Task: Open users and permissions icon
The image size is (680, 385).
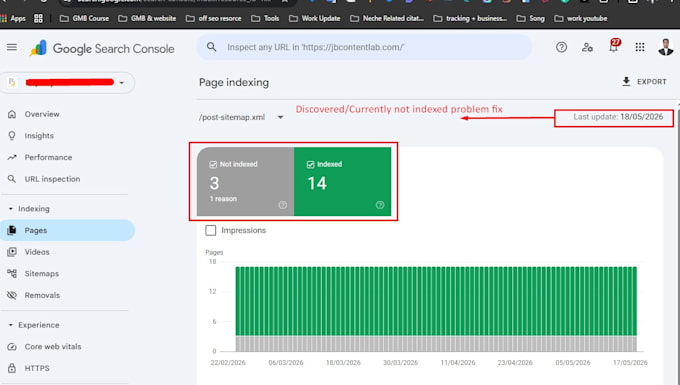Action: coord(587,47)
